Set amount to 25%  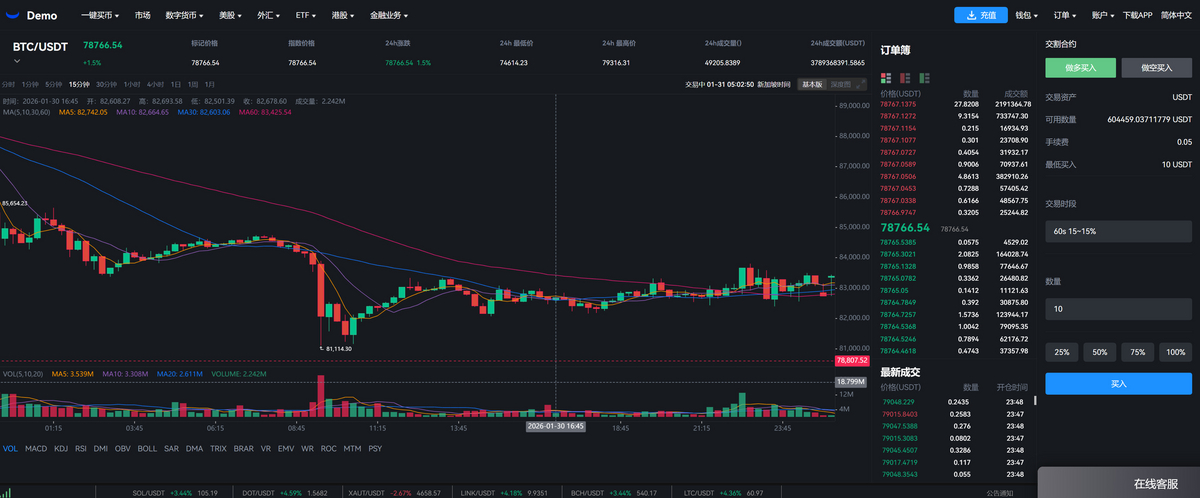(1061, 352)
